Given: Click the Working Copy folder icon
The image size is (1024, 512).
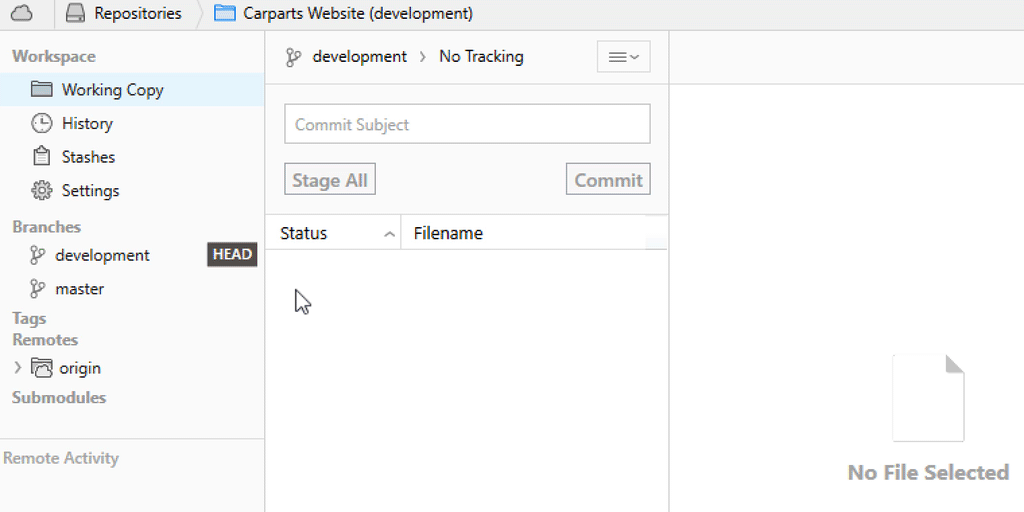Looking at the screenshot, I should click(x=41, y=89).
